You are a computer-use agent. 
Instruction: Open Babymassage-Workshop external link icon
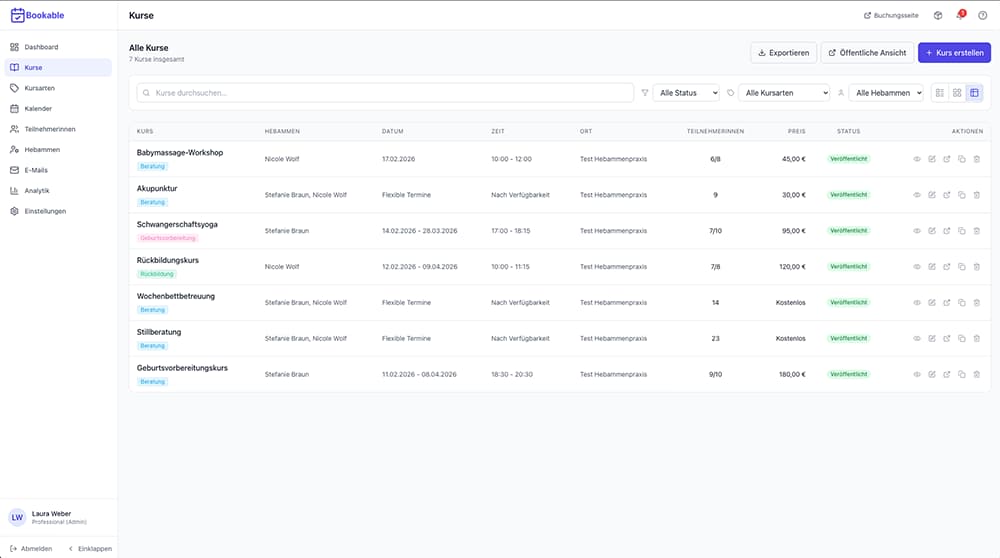pos(946,159)
